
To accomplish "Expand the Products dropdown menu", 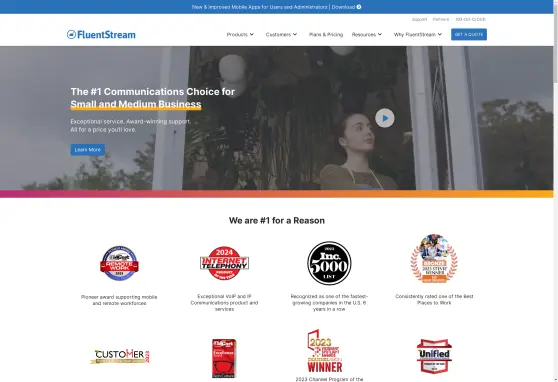I will (240, 35).
